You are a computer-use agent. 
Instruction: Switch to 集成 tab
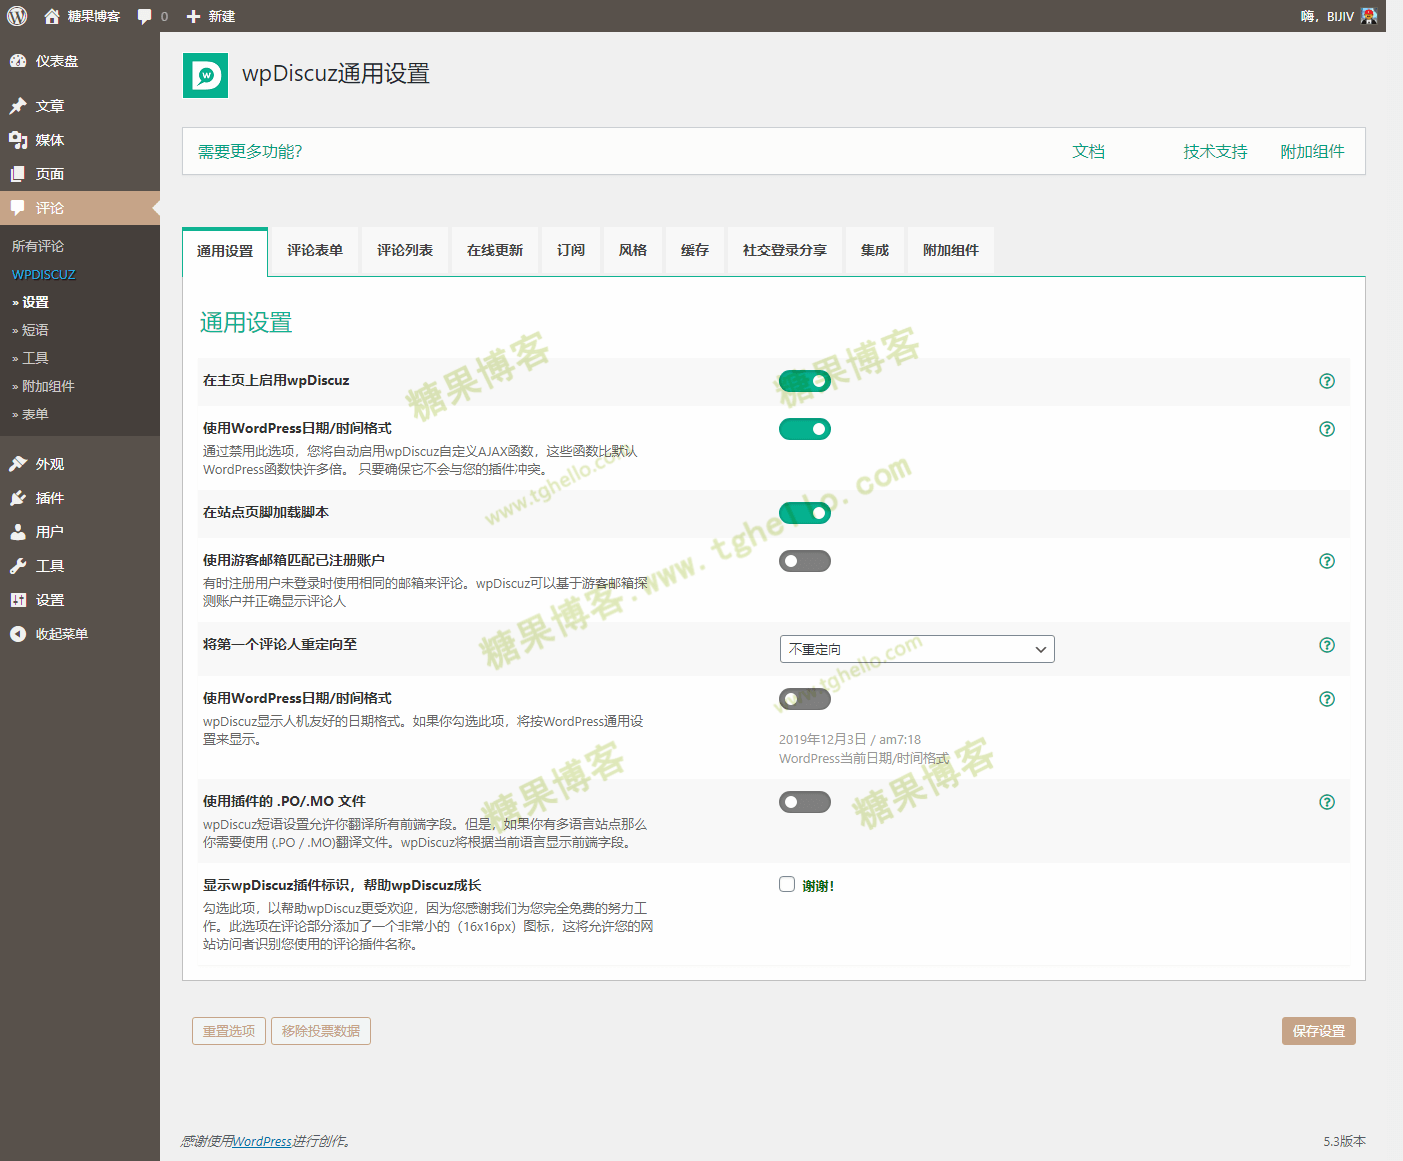click(875, 250)
